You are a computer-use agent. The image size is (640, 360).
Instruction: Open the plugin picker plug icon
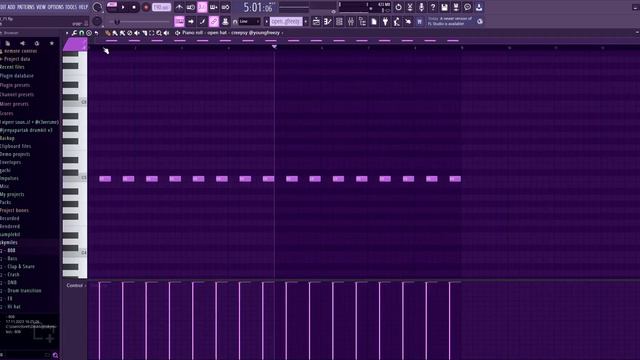pyautogui.click(x=385, y=21)
